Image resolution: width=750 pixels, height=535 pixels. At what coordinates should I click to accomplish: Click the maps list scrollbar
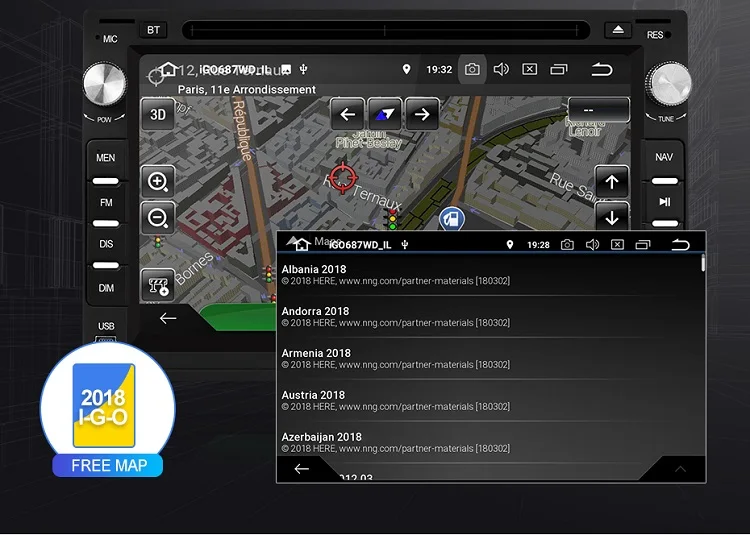(703, 263)
